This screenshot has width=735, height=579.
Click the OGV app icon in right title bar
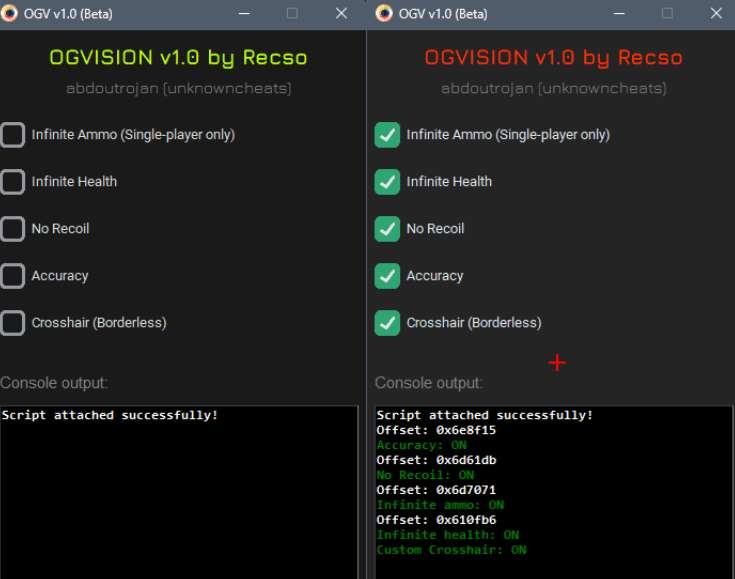pyautogui.click(x=384, y=13)
